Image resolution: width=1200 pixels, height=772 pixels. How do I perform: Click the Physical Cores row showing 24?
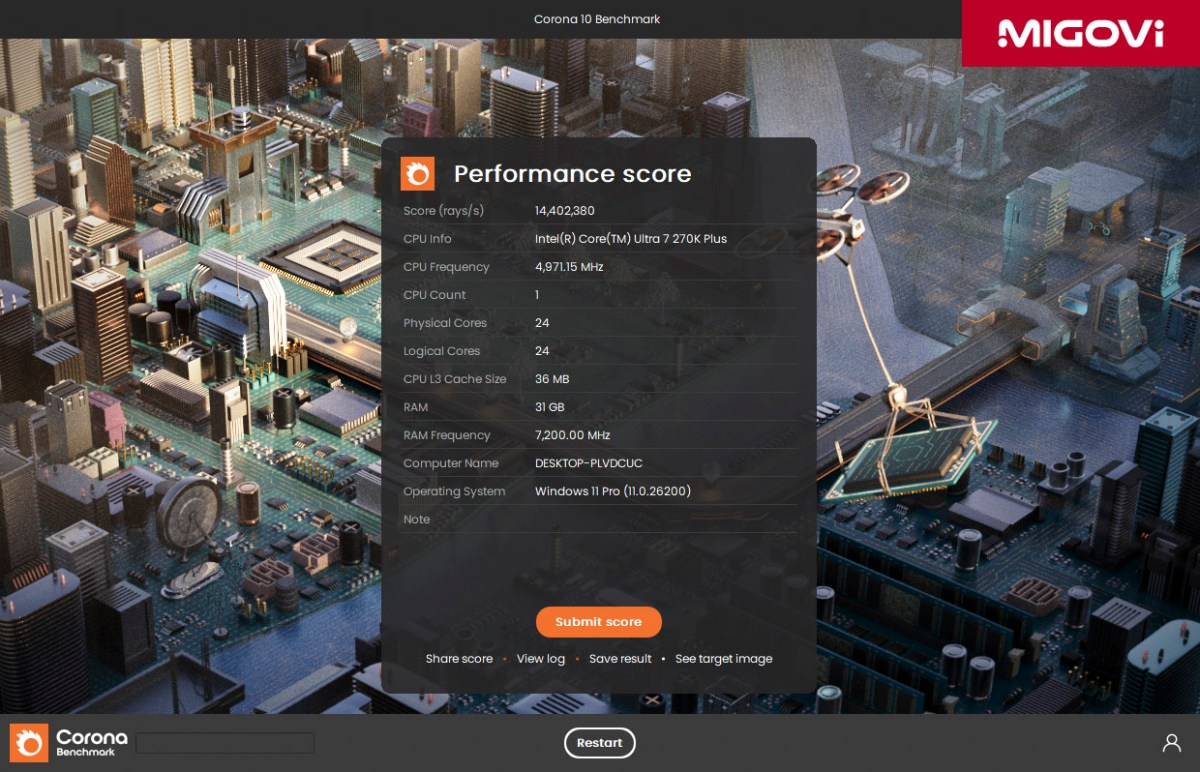537,323
